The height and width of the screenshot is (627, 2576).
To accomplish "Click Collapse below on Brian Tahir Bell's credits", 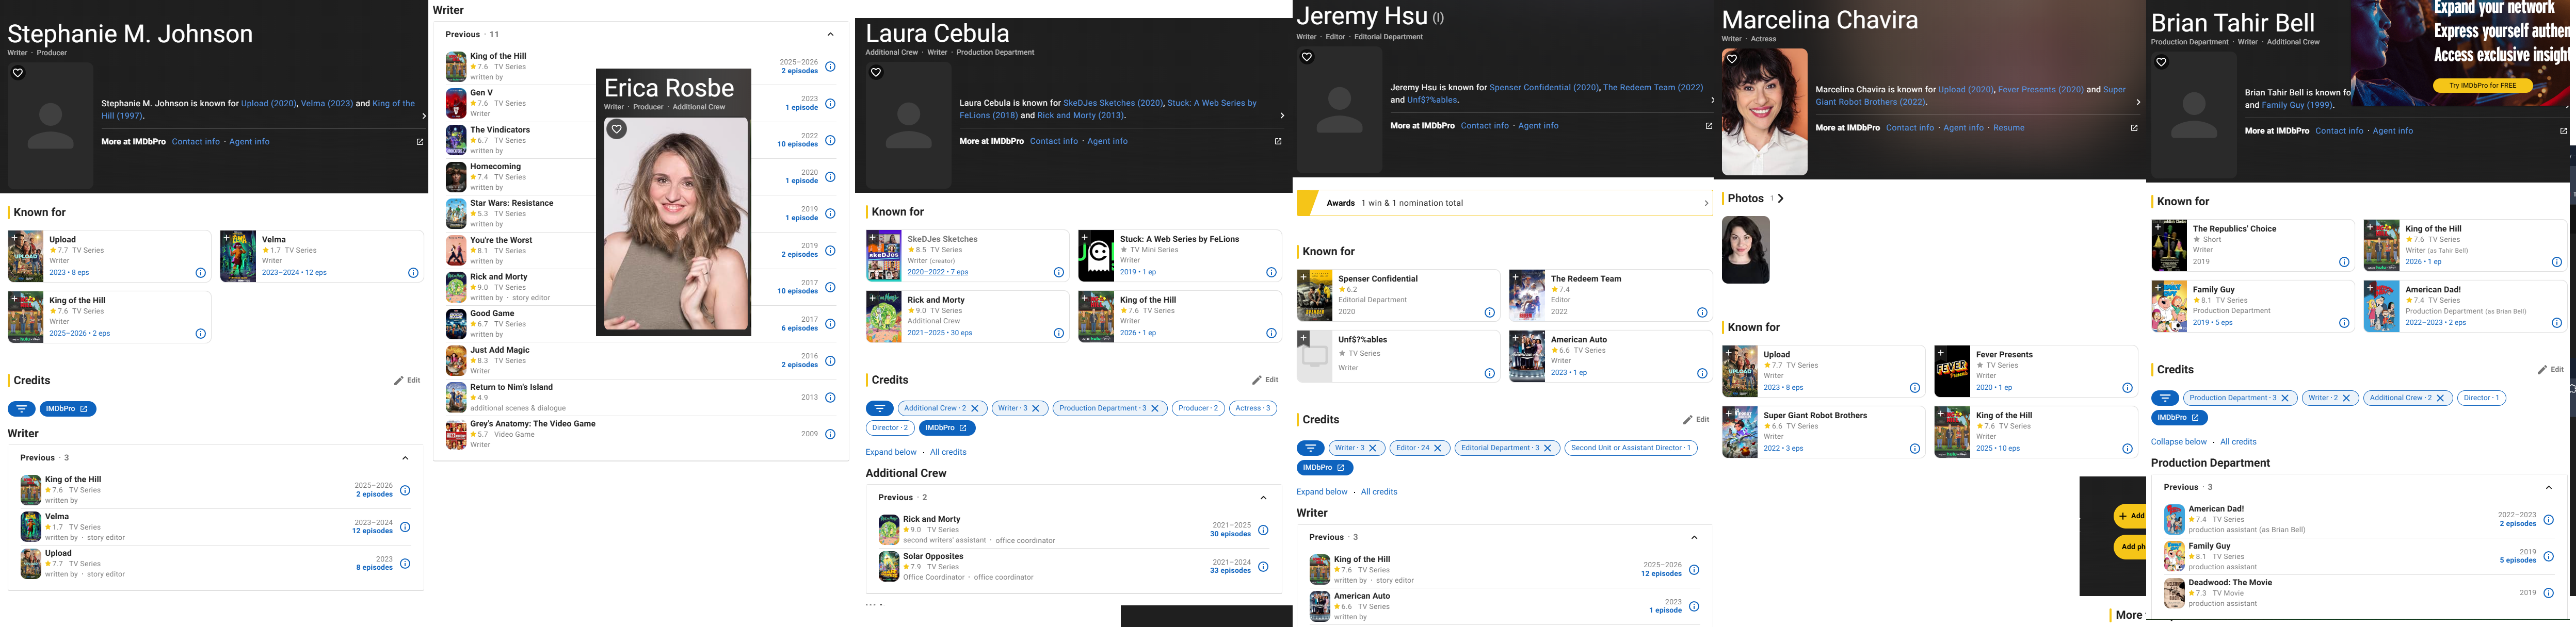I will point(2179,442).
